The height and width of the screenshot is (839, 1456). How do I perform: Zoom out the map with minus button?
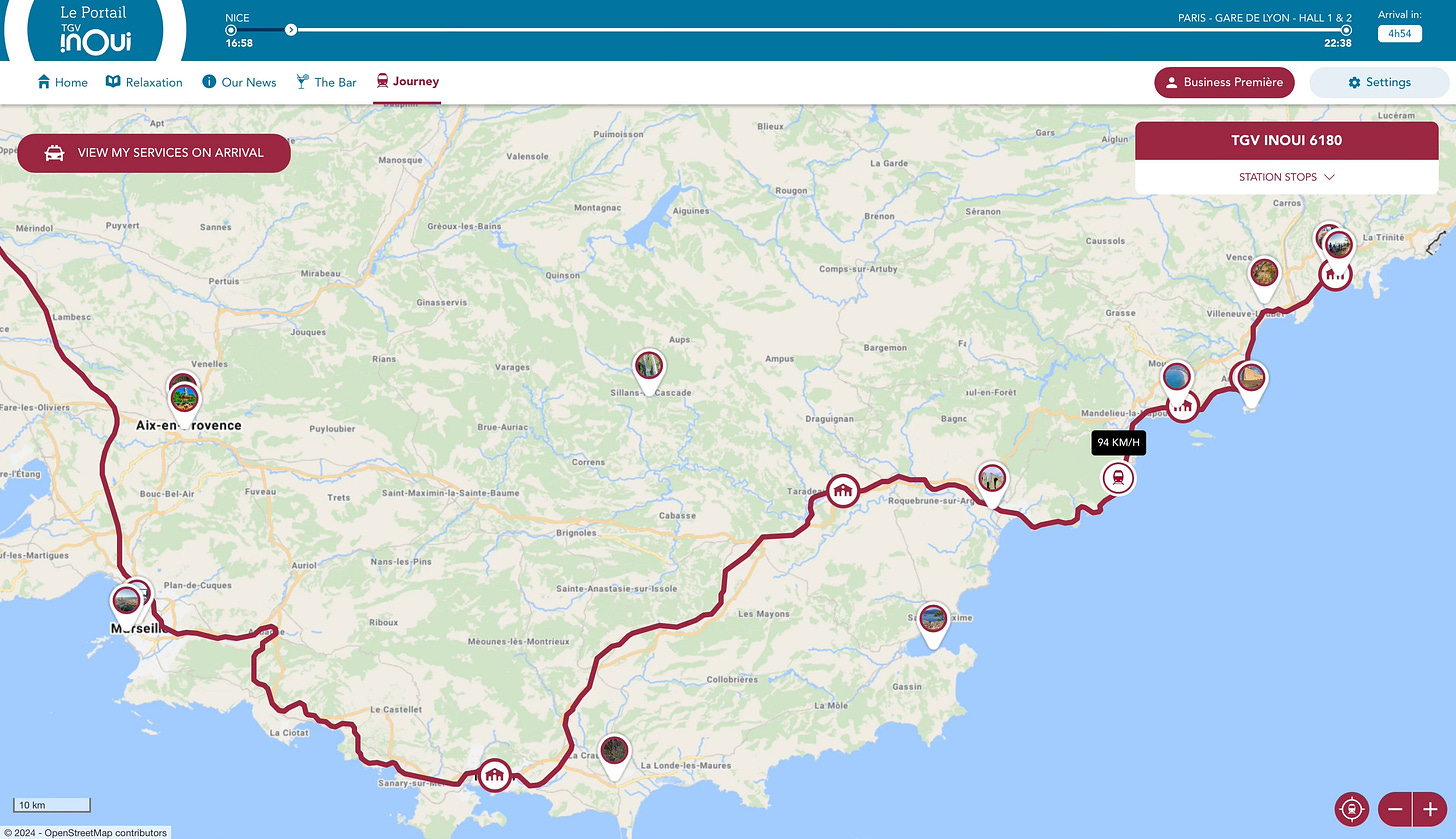tap(1396, 808)
